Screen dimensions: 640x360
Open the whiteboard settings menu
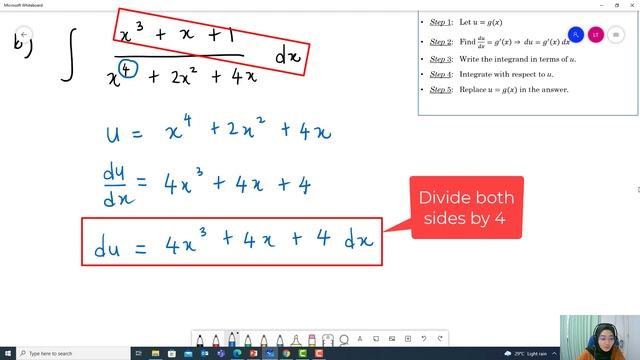pyautogui.click(x=616, y=35)
